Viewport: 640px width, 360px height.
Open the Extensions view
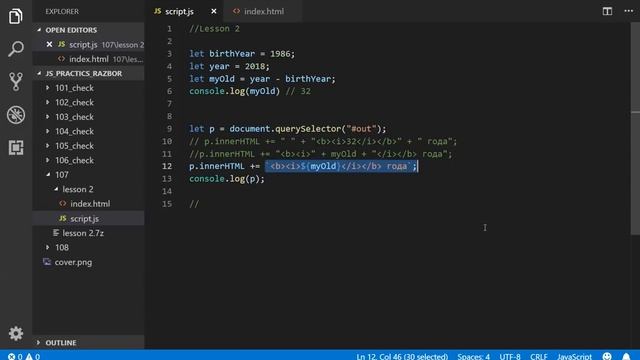pos(16,147)
